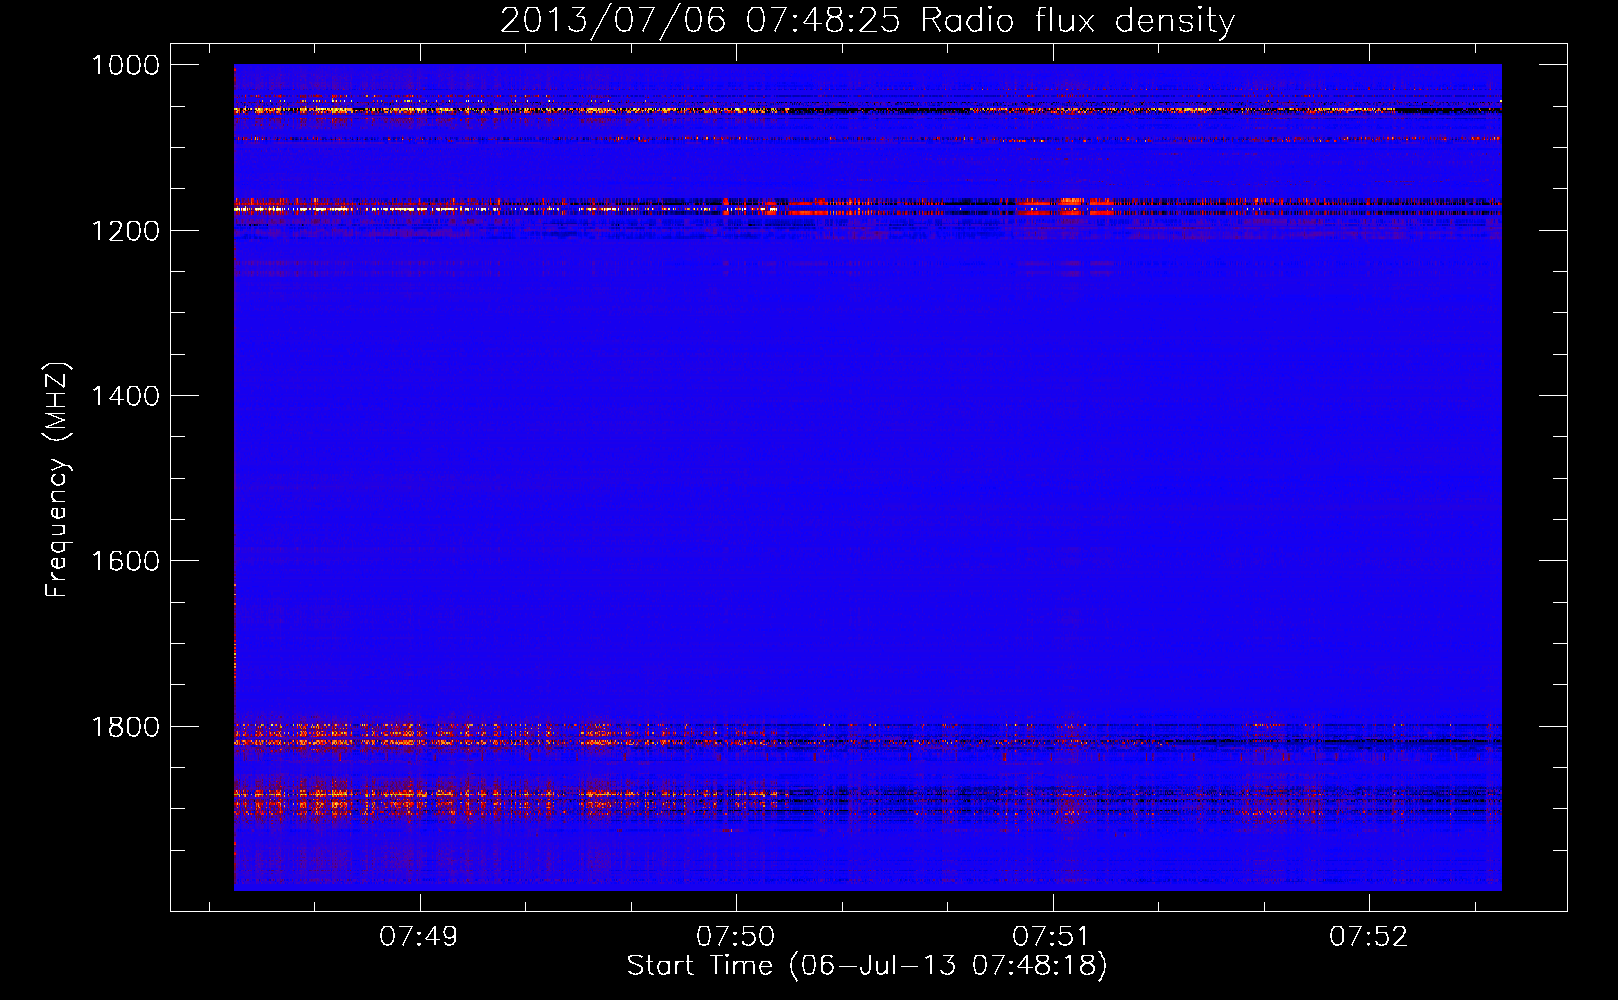Click the 07:51 time tick label
The image size is (1618, 1000).
click(x=1051, y=937)
